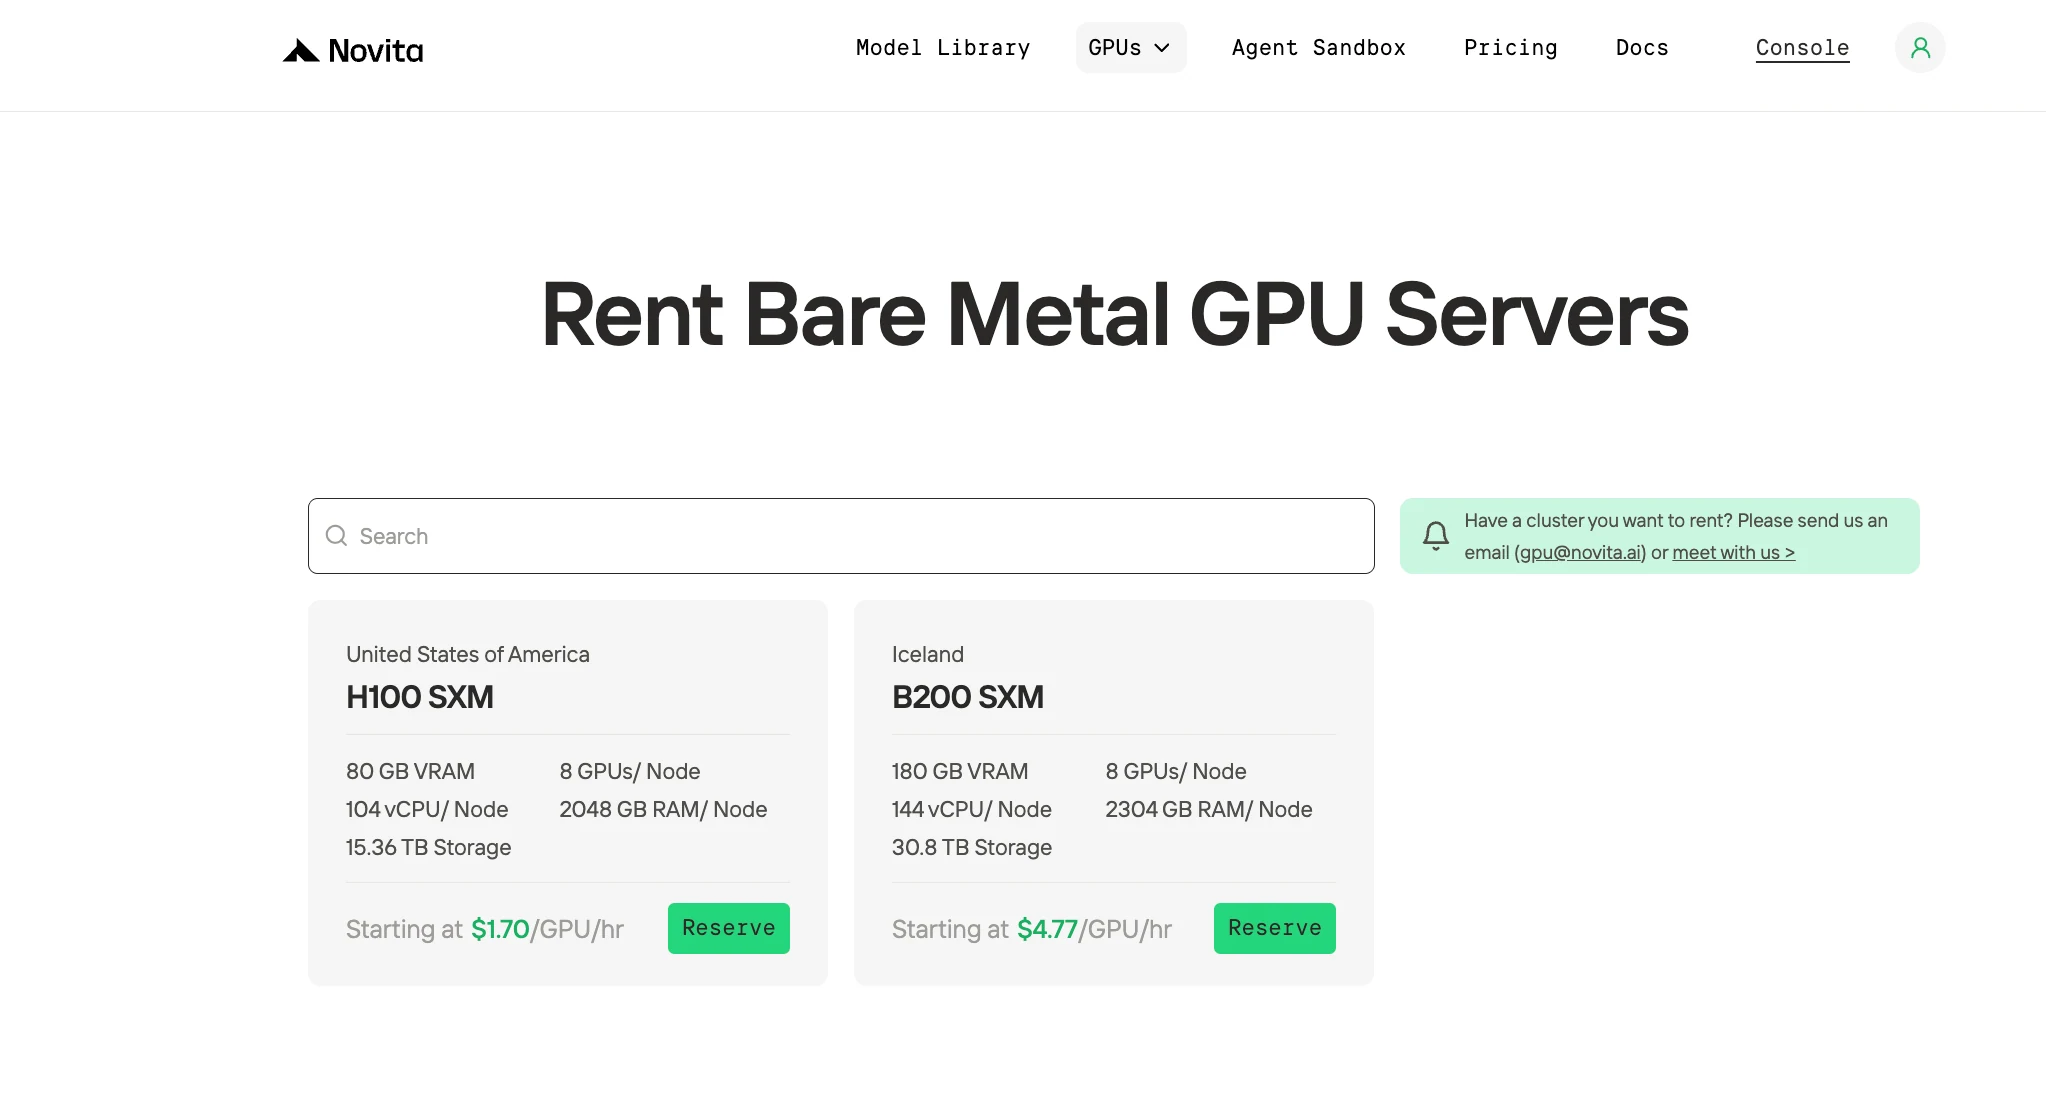The height and width of the screenshot is (1110, 2046).
Task: Open the Console link
Action: 1803,48
